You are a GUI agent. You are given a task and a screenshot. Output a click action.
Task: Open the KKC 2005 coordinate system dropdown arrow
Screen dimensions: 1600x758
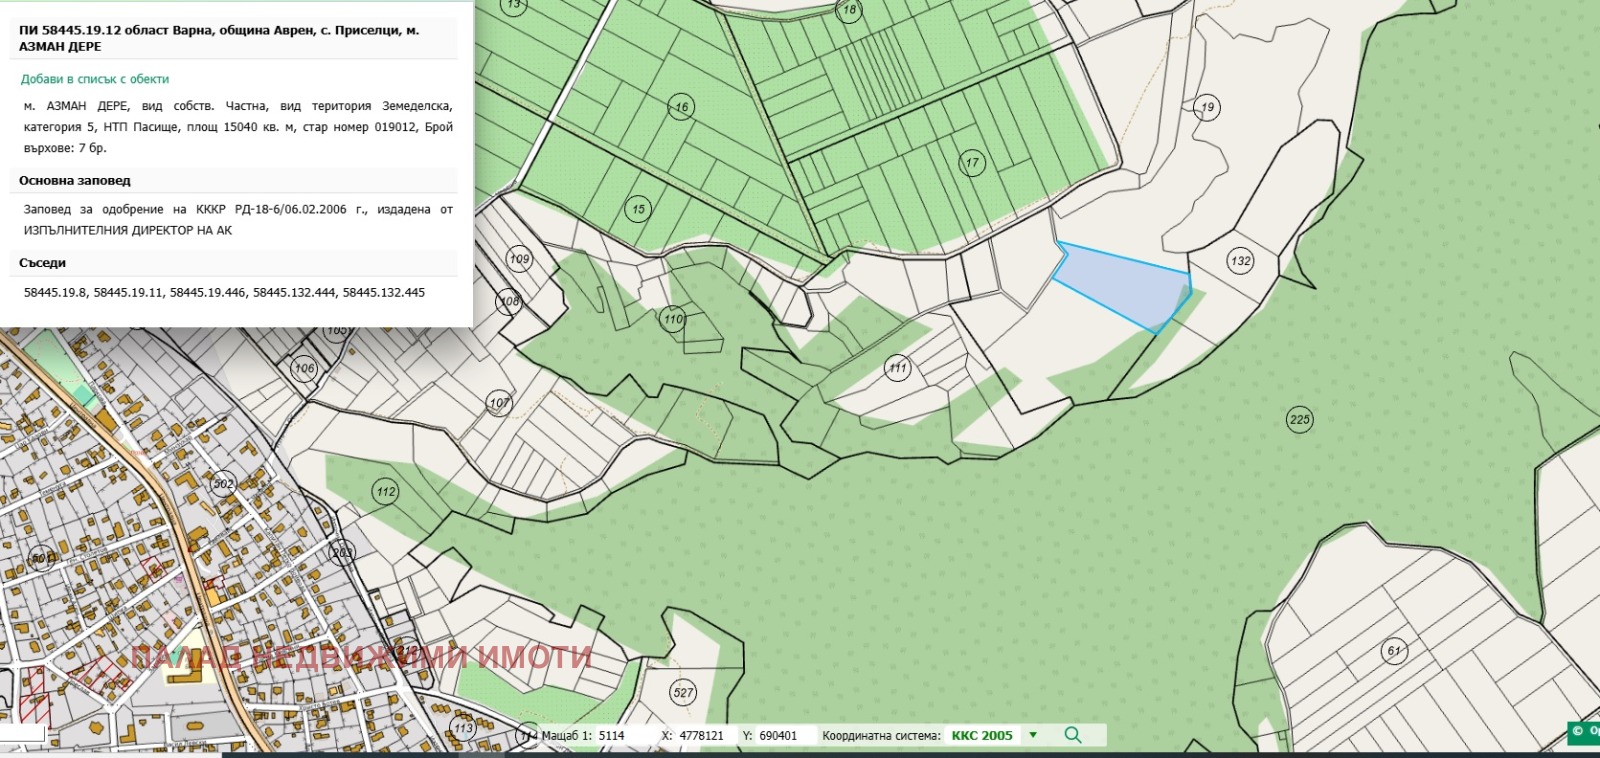(1033, 735)
